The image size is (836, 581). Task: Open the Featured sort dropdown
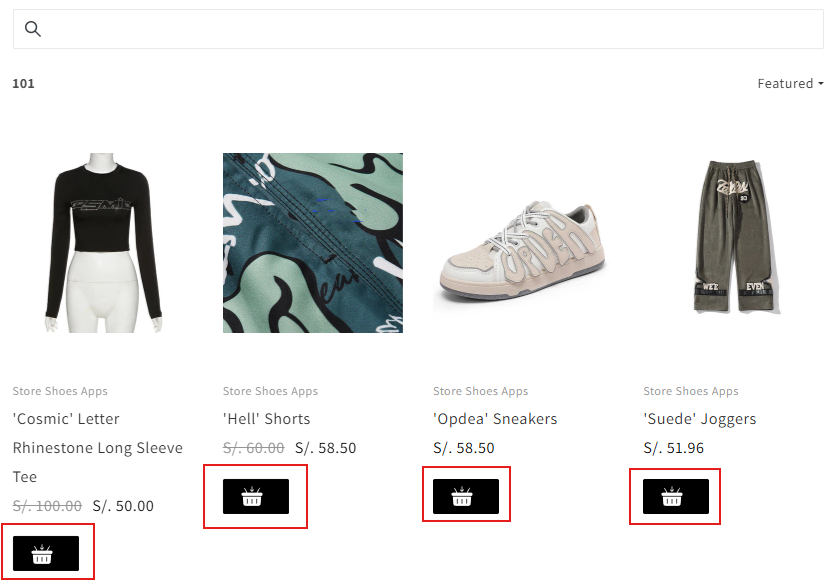tap(790, 84)
